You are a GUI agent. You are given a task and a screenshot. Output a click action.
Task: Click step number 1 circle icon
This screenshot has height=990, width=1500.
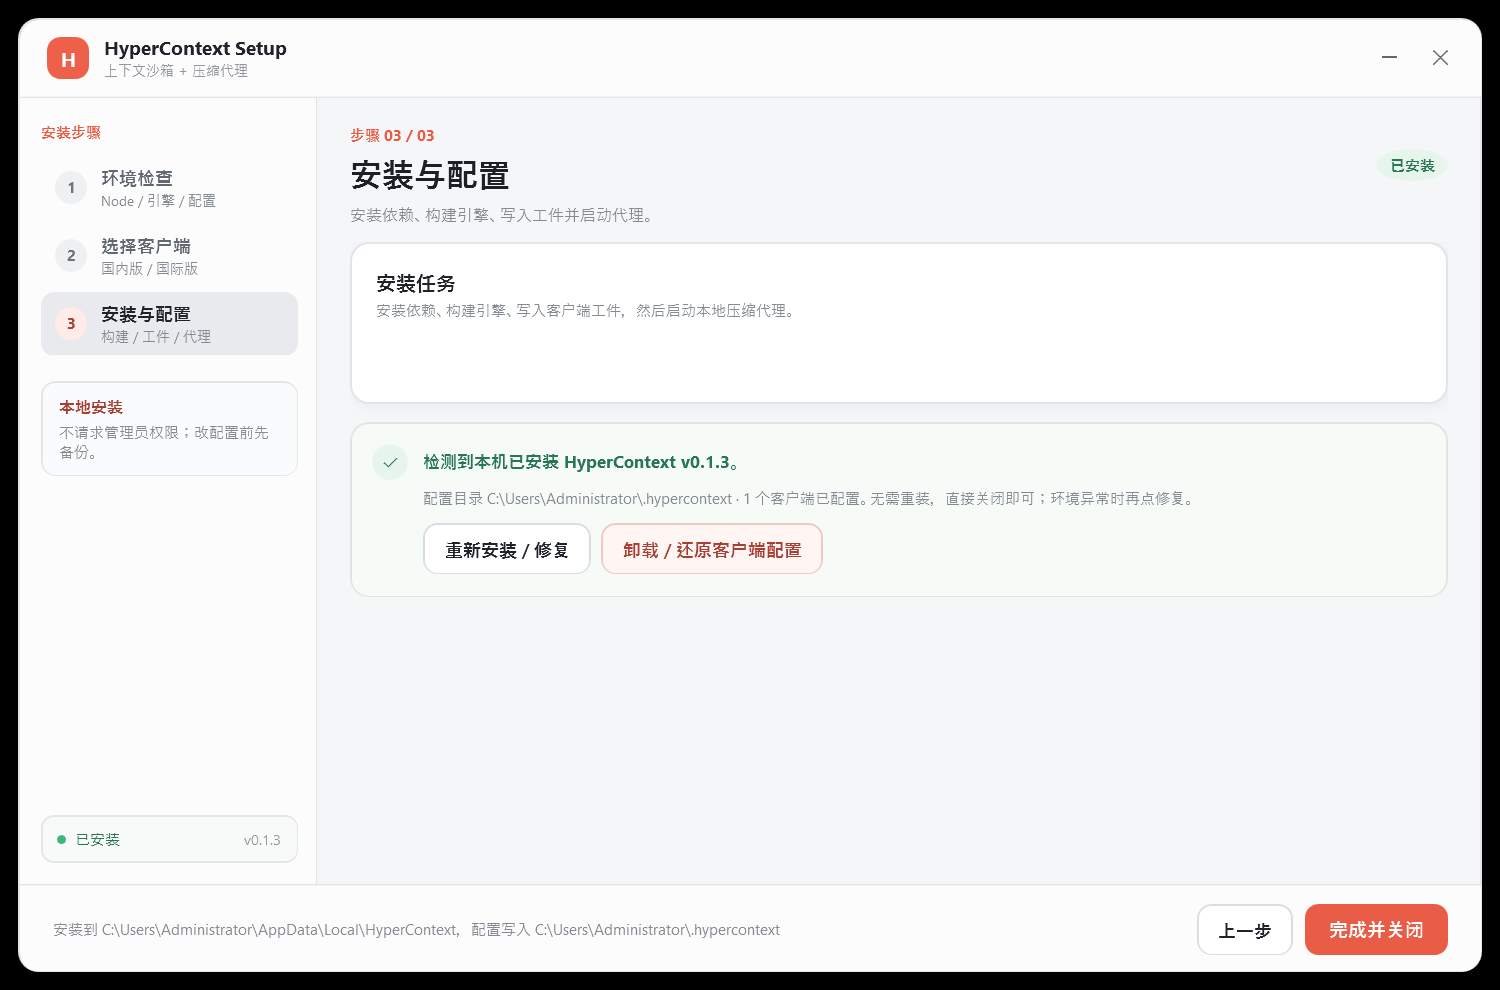[x=71, y=188]
